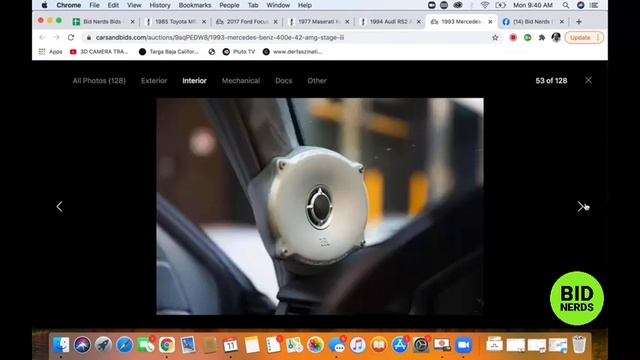View the Other photos category
640x360 pixels.
click(317, 81)
